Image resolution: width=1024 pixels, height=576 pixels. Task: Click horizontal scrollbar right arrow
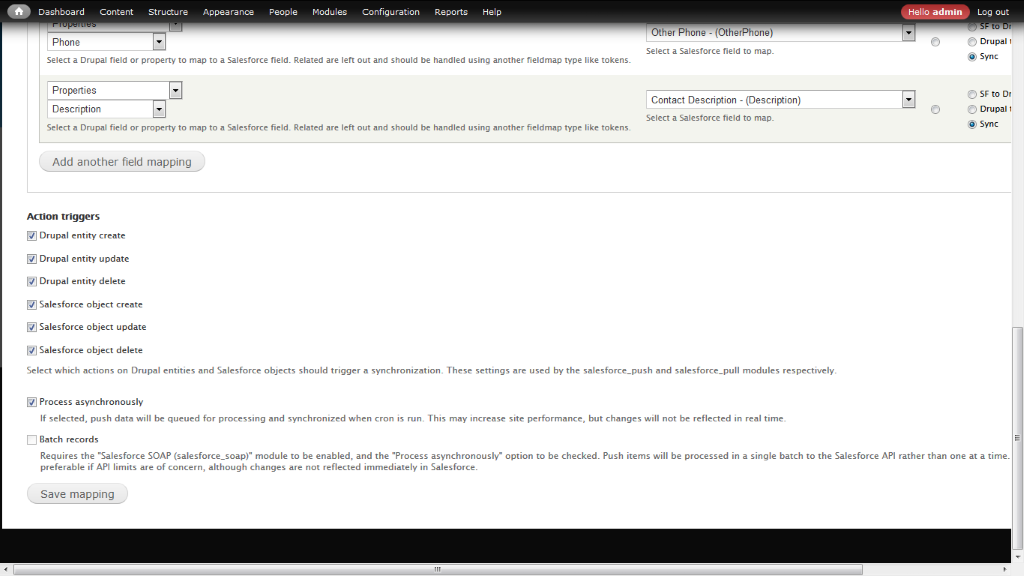tap(1006, 569)
